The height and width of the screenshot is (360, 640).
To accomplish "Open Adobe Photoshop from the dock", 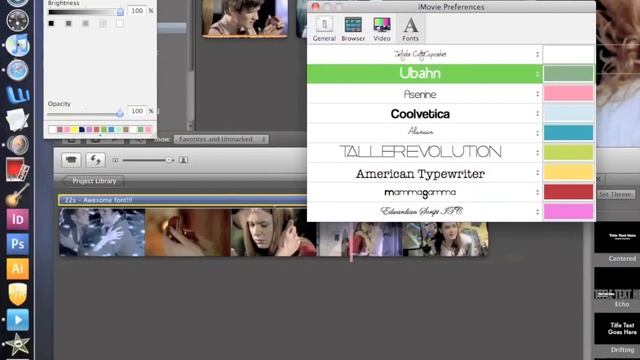I will click(18, 244).
